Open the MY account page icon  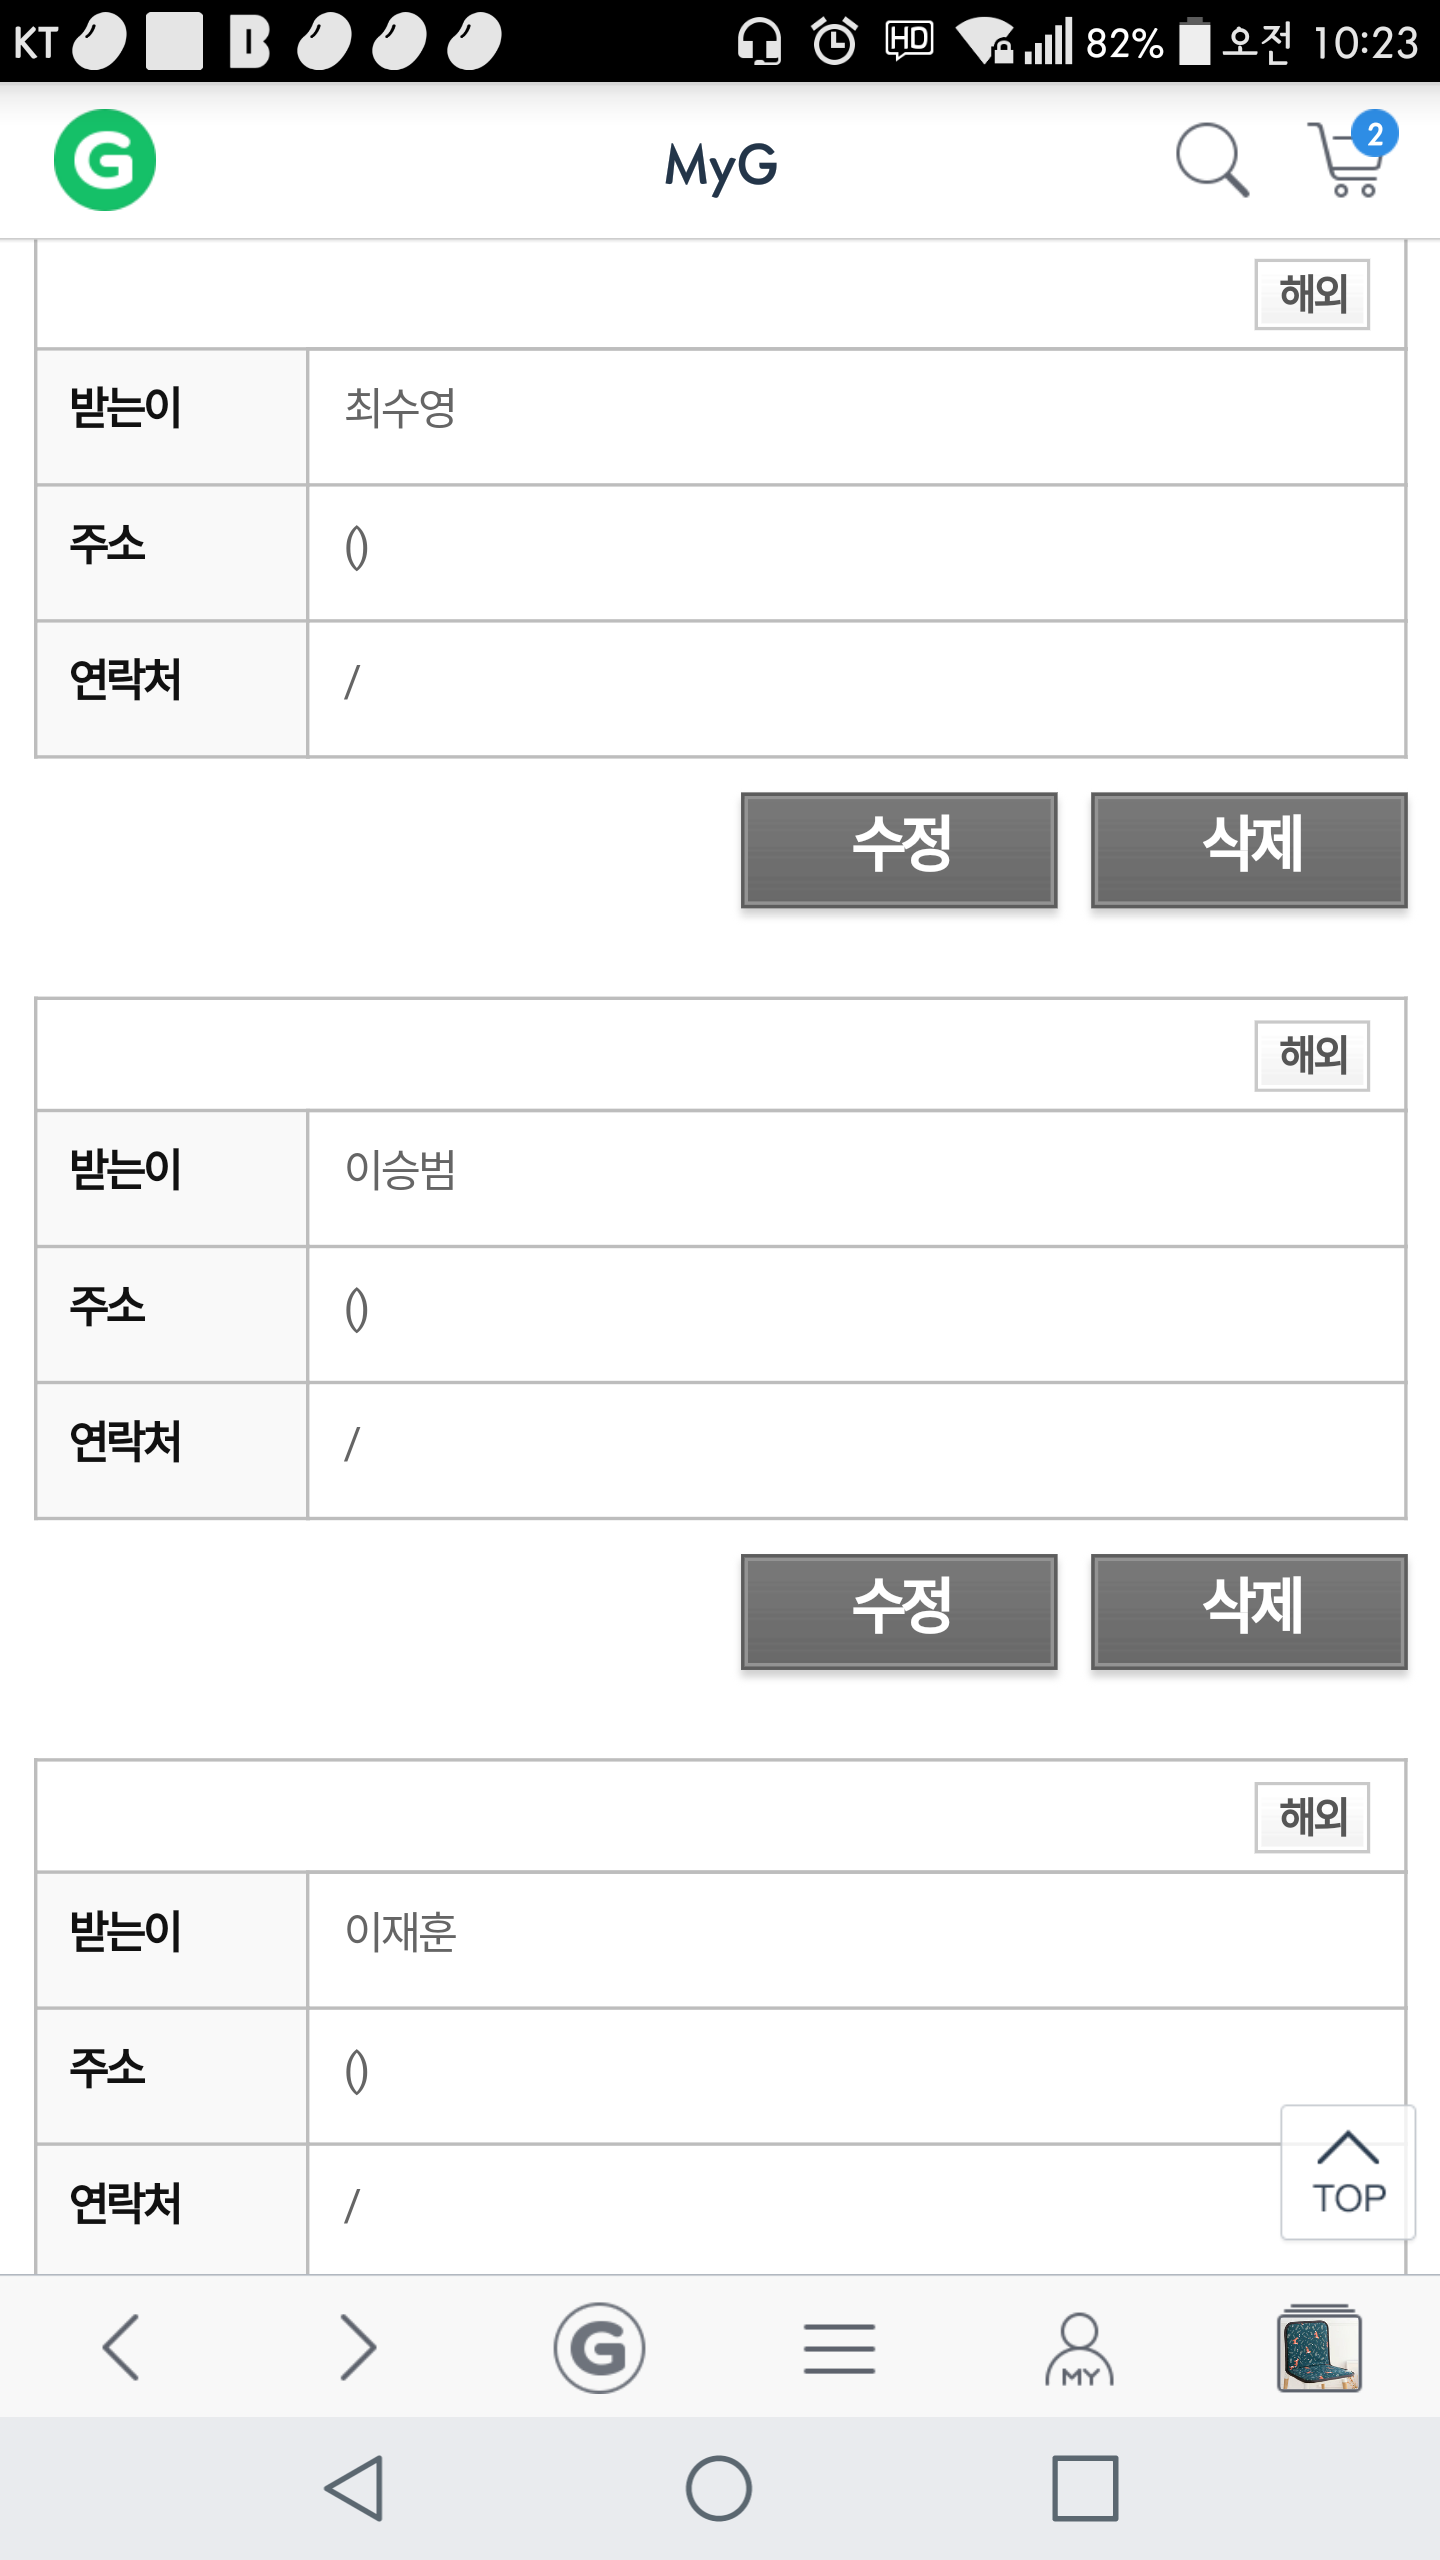coord(1079,2347)
